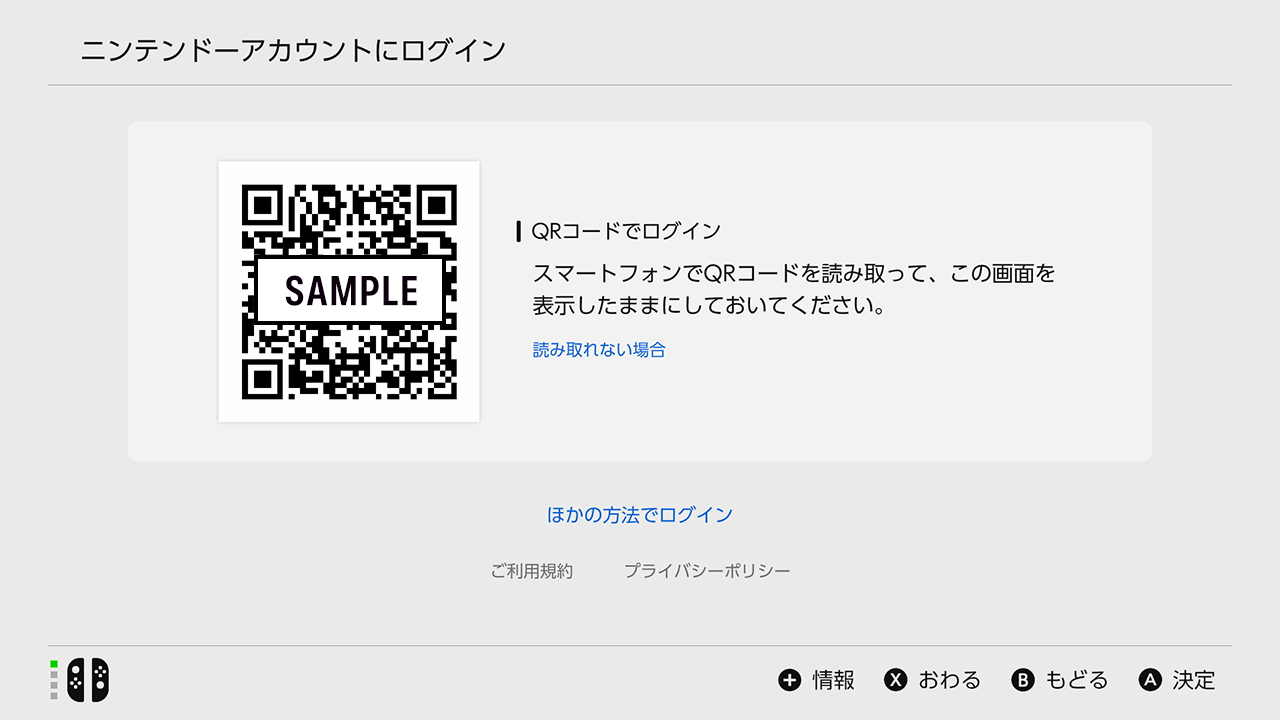Click the 情報 label in the footer

tap(834, 680)
